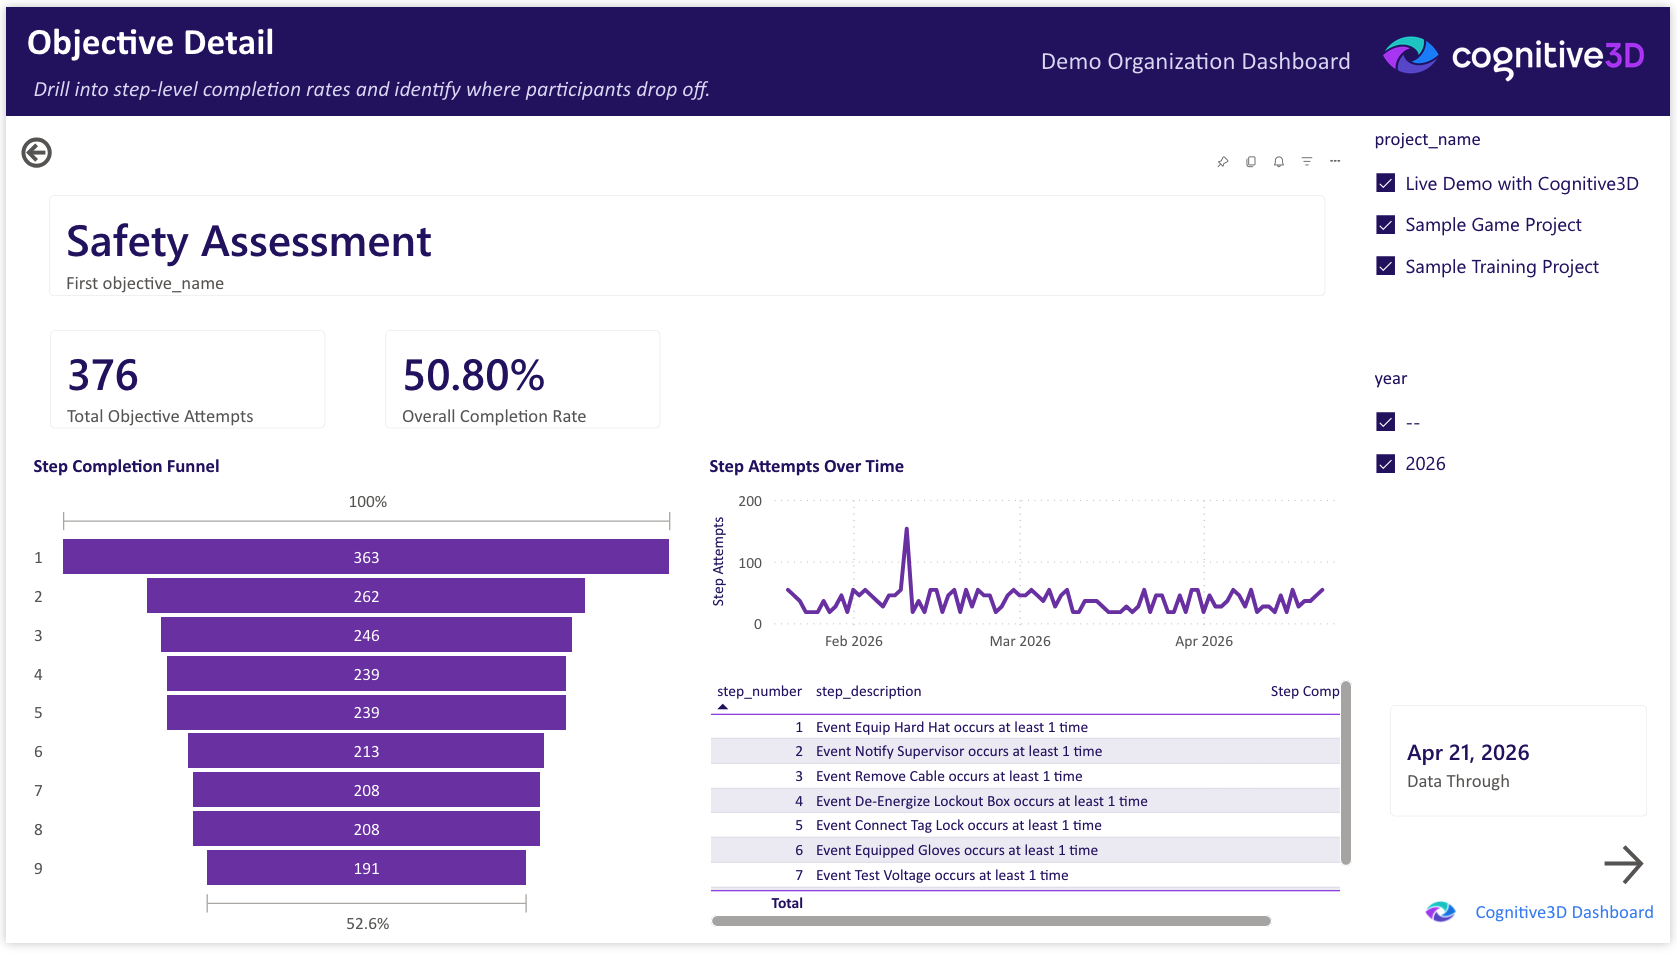This screenshot has height=954, width=1677.
Task: Set an alert with the bell icon
Action: (x=1278, y=162)
